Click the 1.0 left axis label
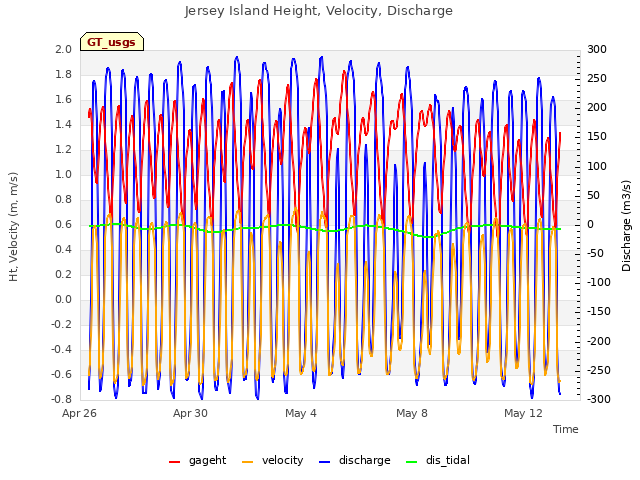 (63, 174)
